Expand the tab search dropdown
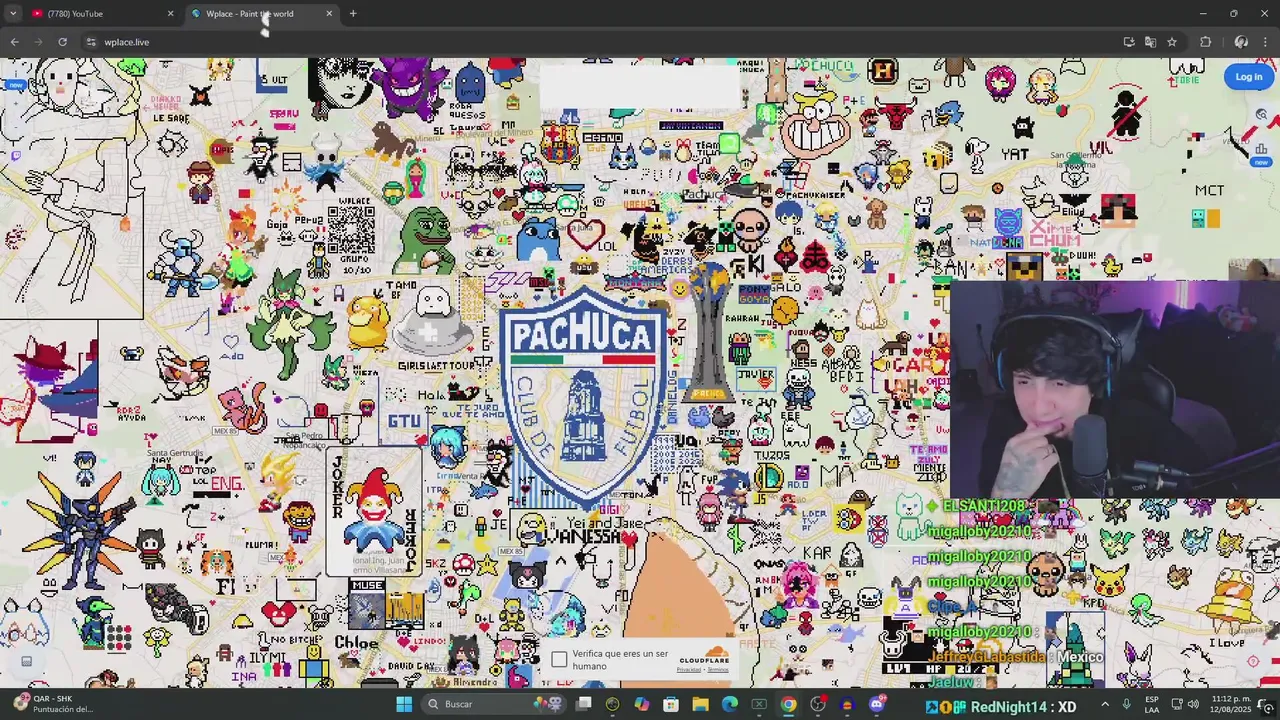This screenshot has height=720, width=1280. click(x=12, y=14)
